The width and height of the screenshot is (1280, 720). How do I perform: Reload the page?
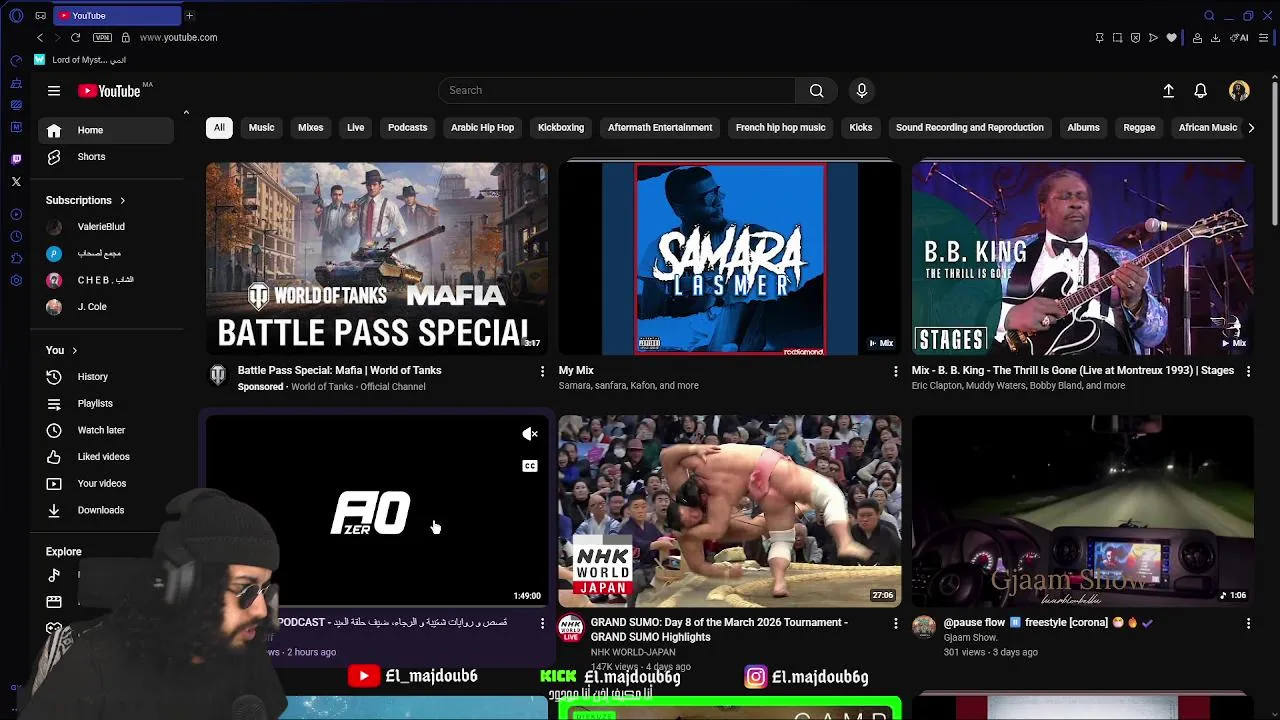coord(75,37)
